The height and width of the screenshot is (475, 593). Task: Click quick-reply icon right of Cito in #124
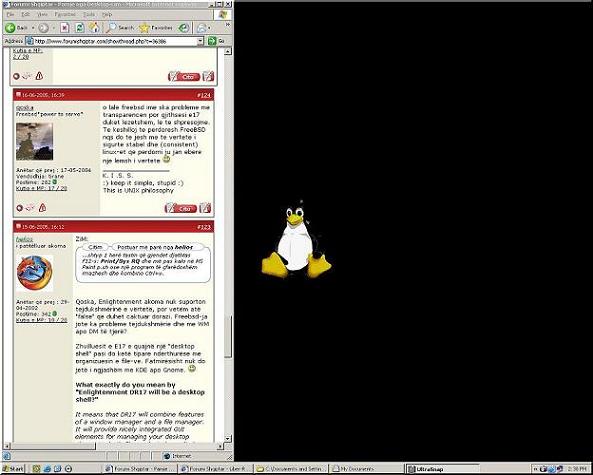pos(205,208)
